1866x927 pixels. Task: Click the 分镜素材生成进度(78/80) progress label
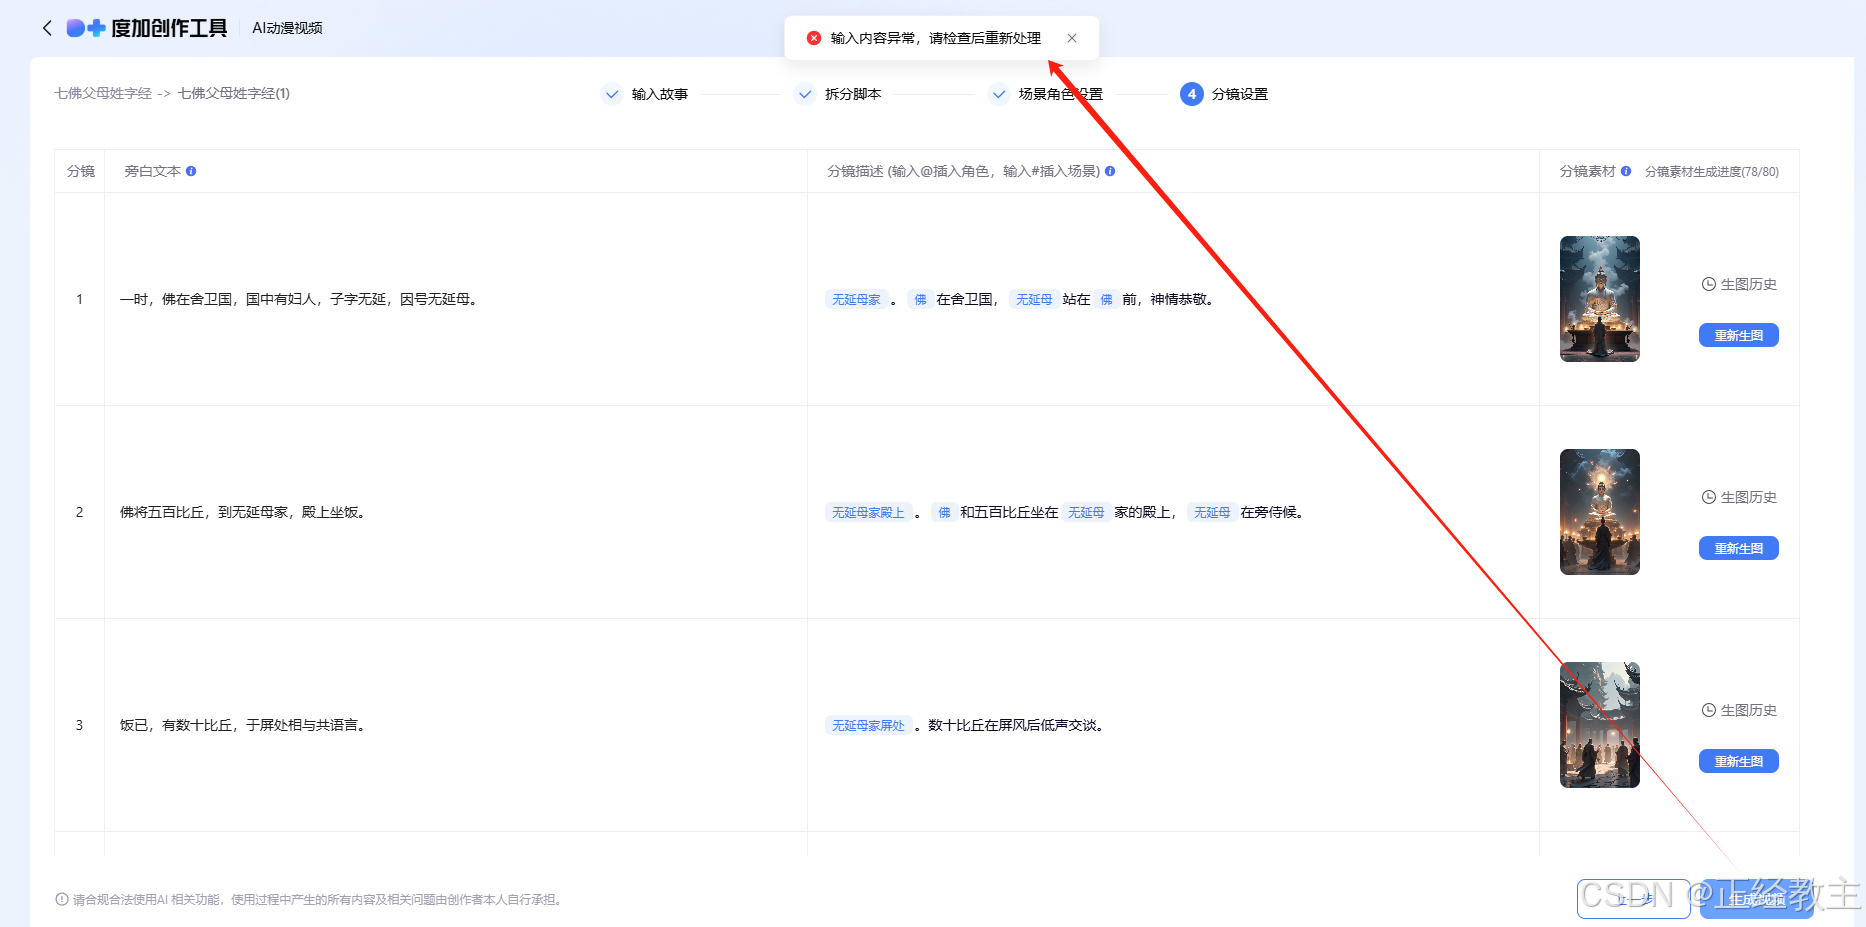[x=1712, y=171]
